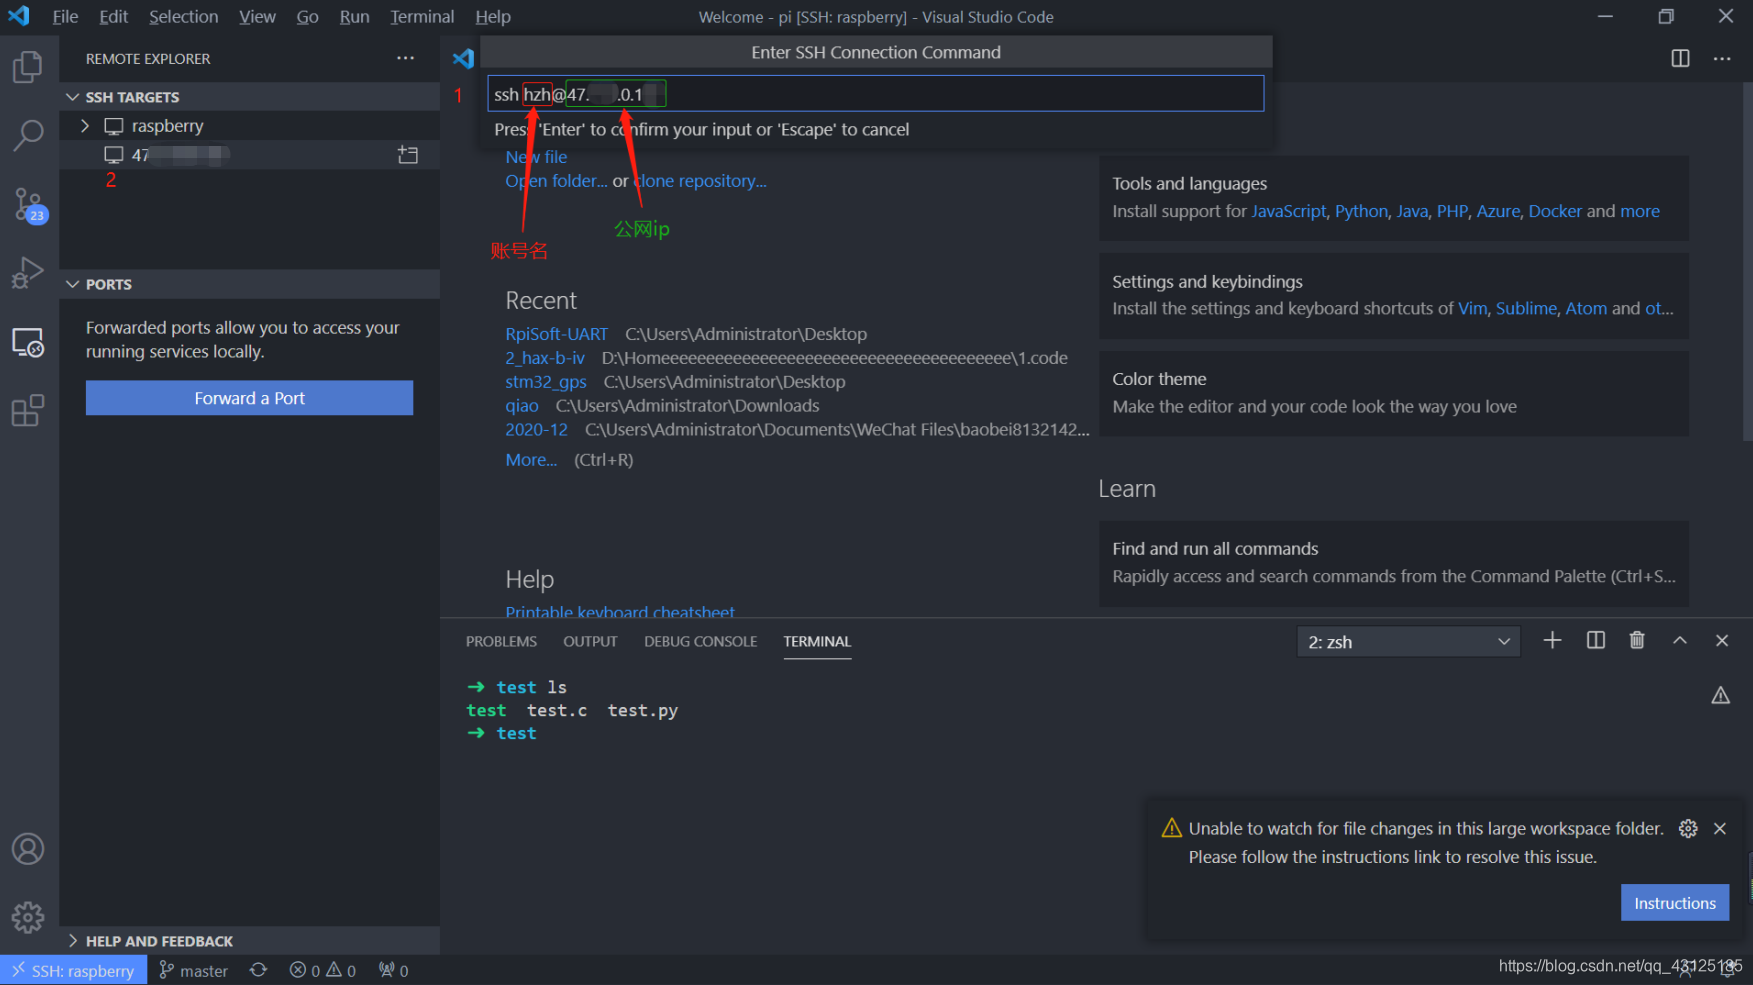Click the SSH connection command input field
The height and width of the screenshot is (985, 1753).
pyautogui.click(x=876, y=94)
